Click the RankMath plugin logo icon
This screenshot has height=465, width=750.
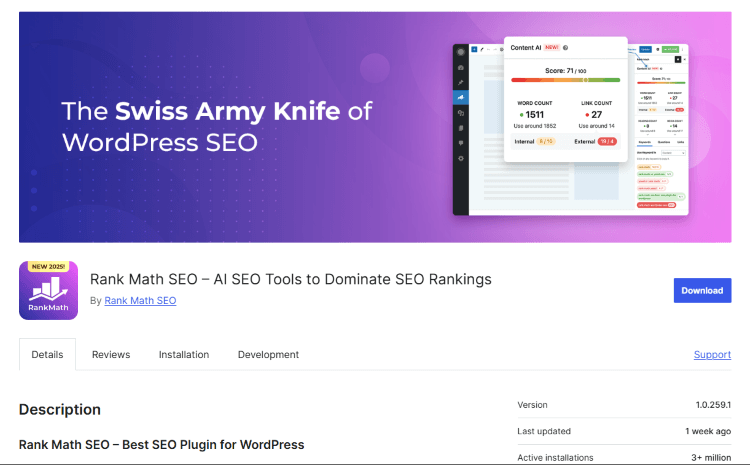(48, 290)
